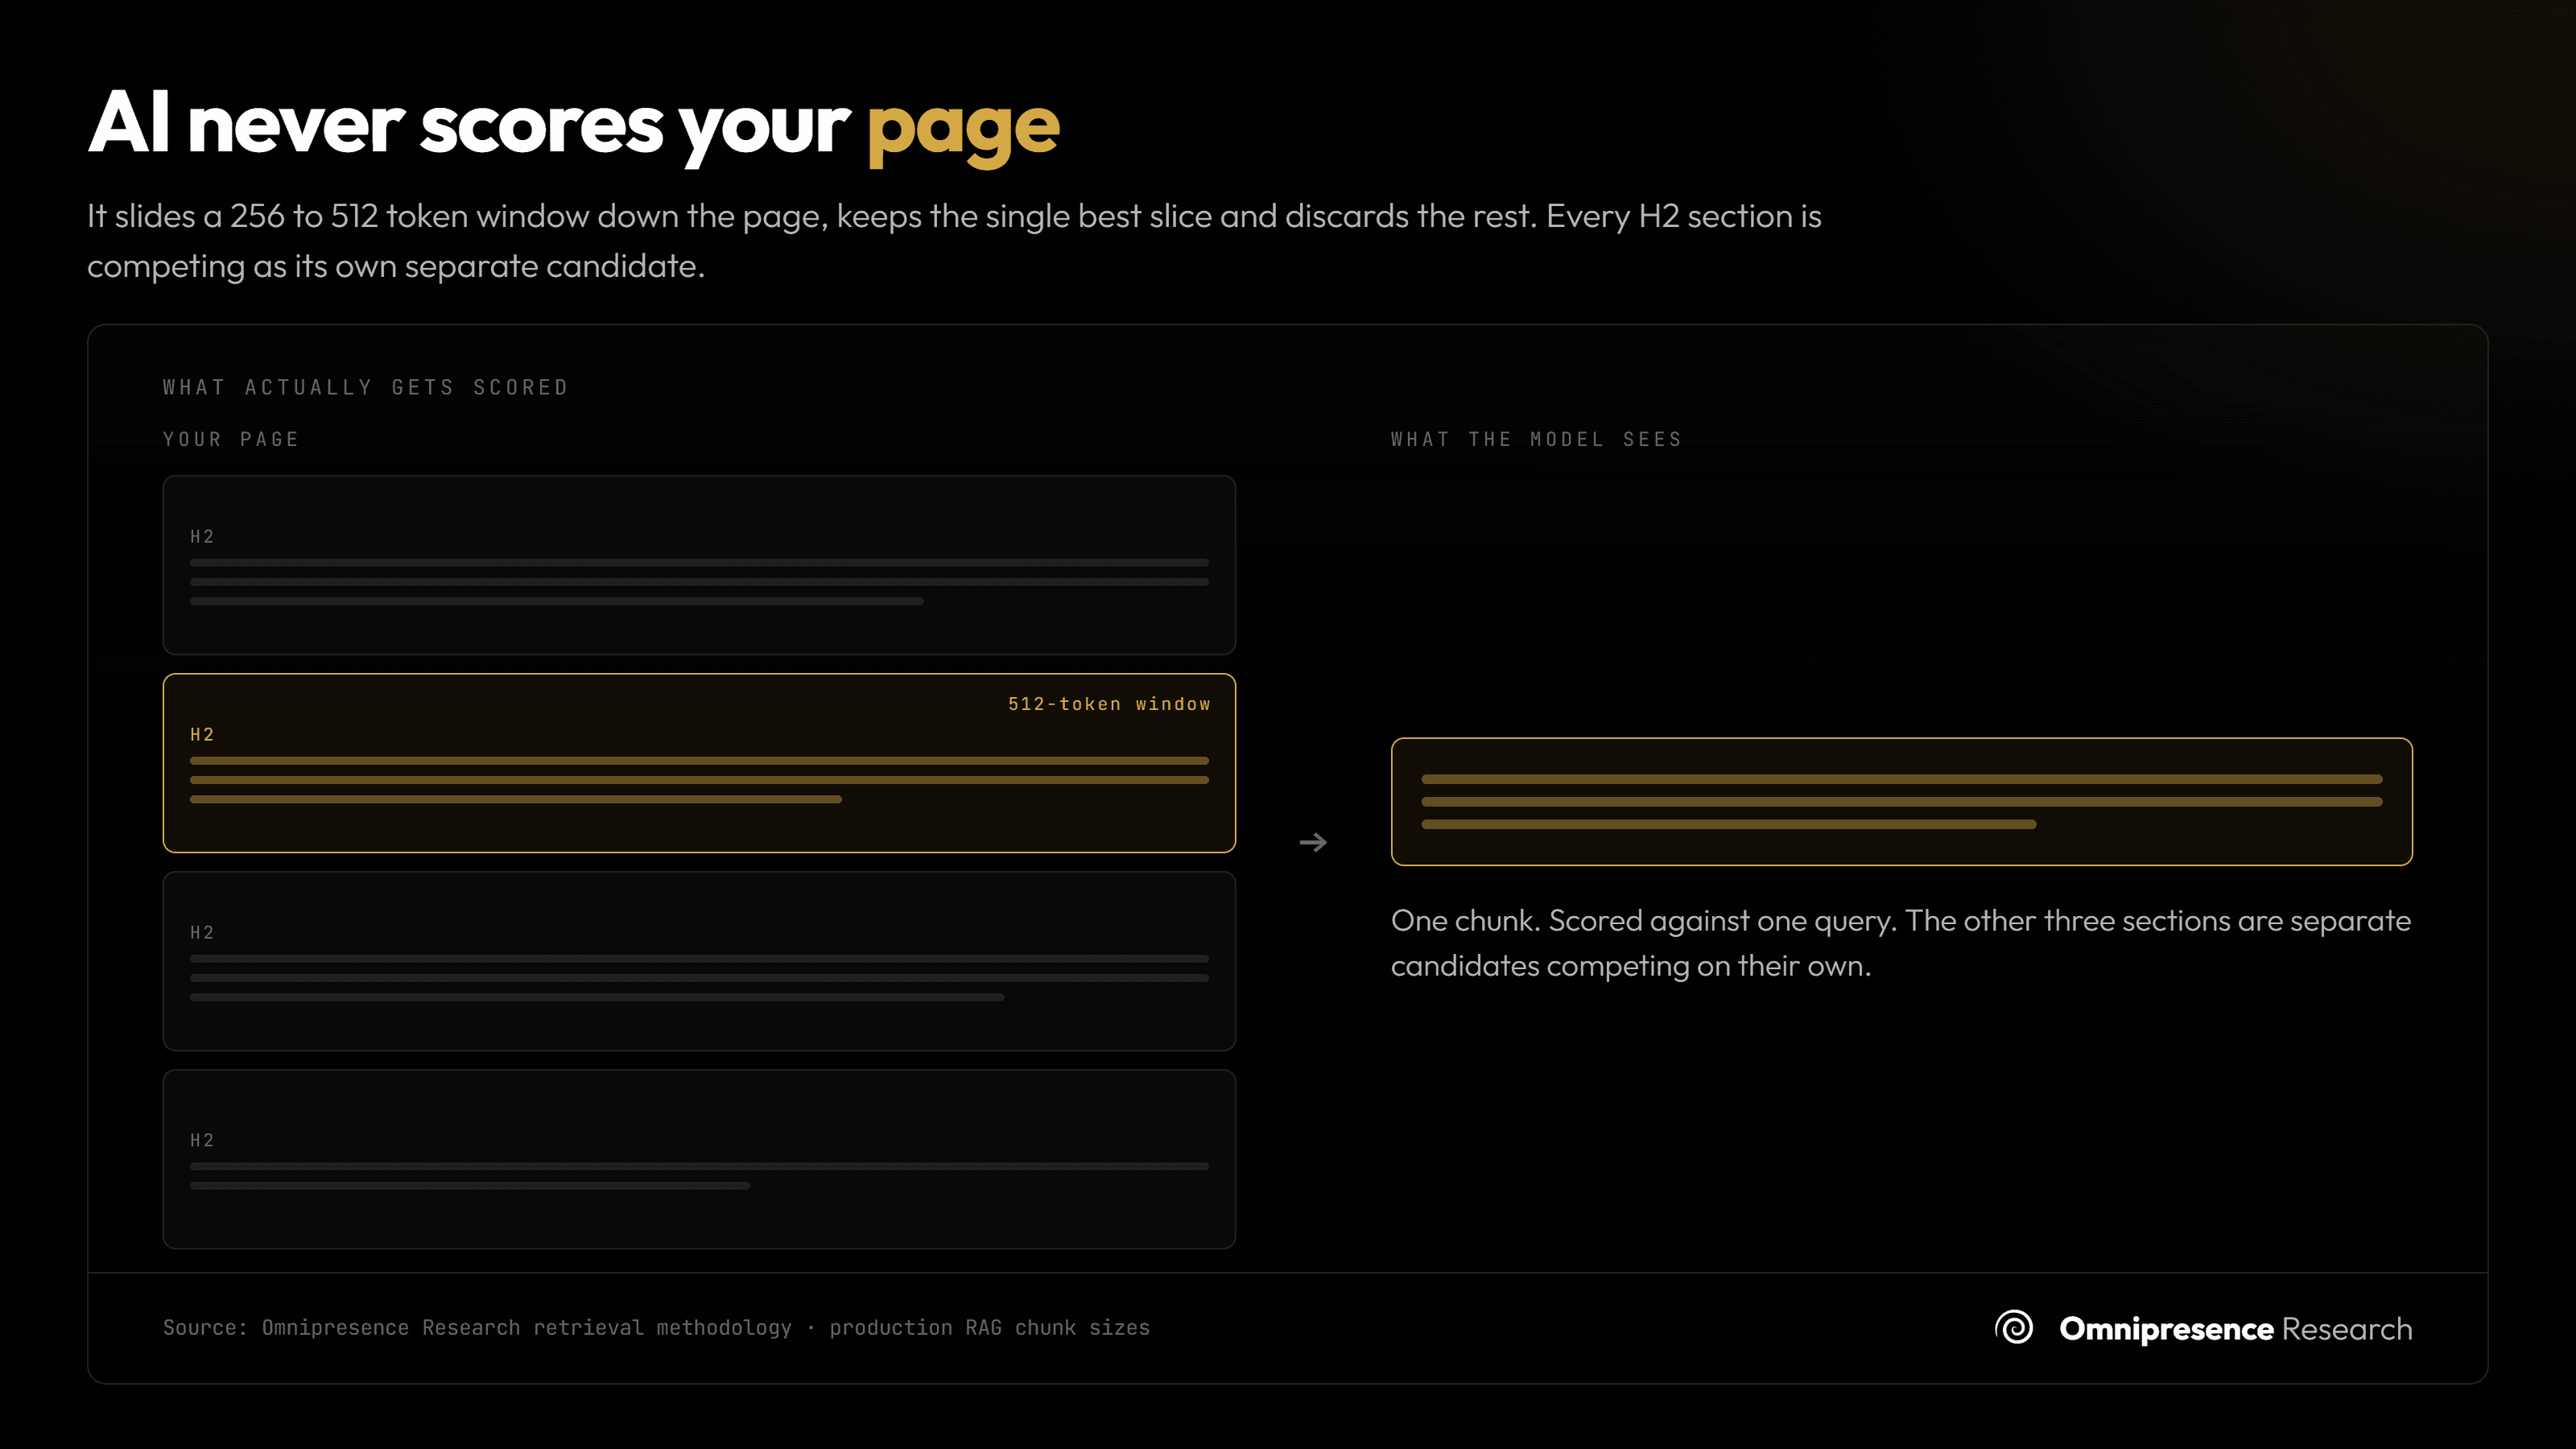Click the 'YOUR PAGE' column label
Viewport: 2576px width, 1449px height.
tap(231, 439)
